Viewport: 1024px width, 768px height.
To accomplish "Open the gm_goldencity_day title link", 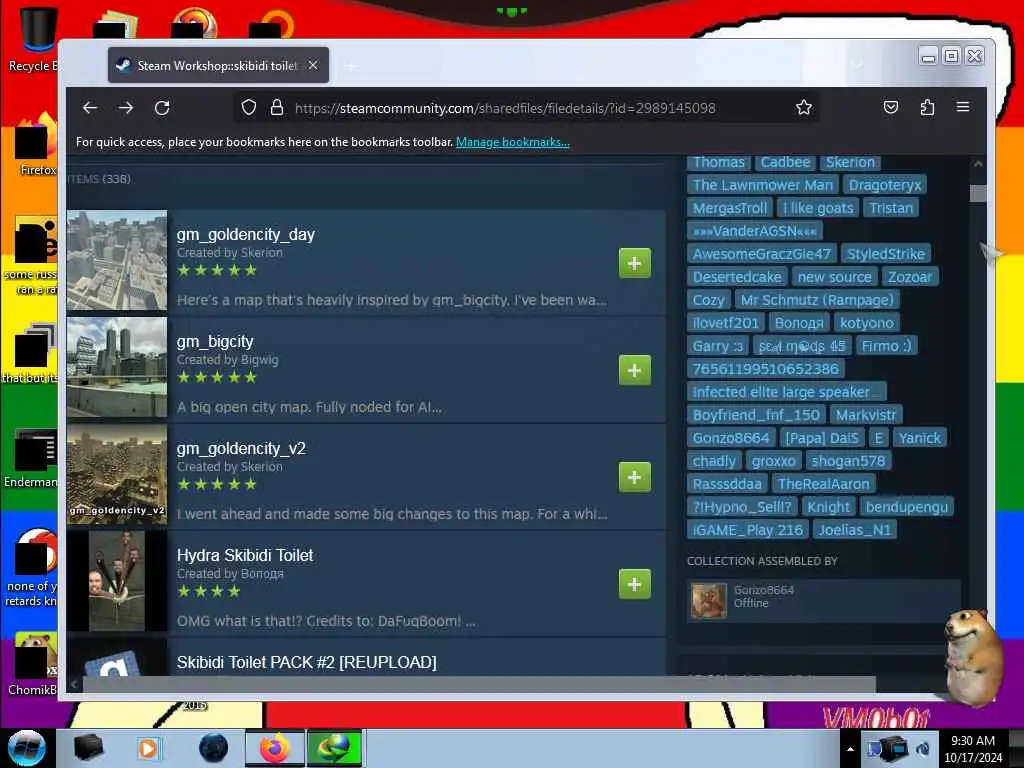I will tap(246, 234).
